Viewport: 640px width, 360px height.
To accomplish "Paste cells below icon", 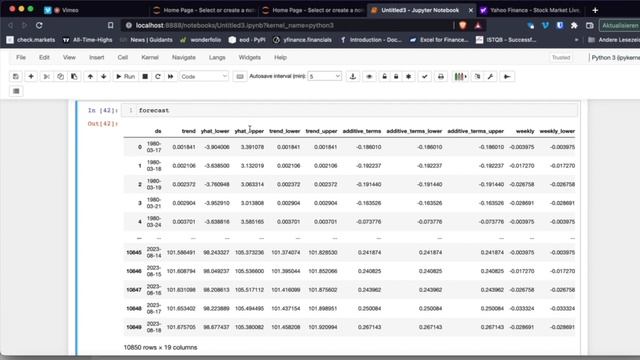I will [x=74, y=76].
